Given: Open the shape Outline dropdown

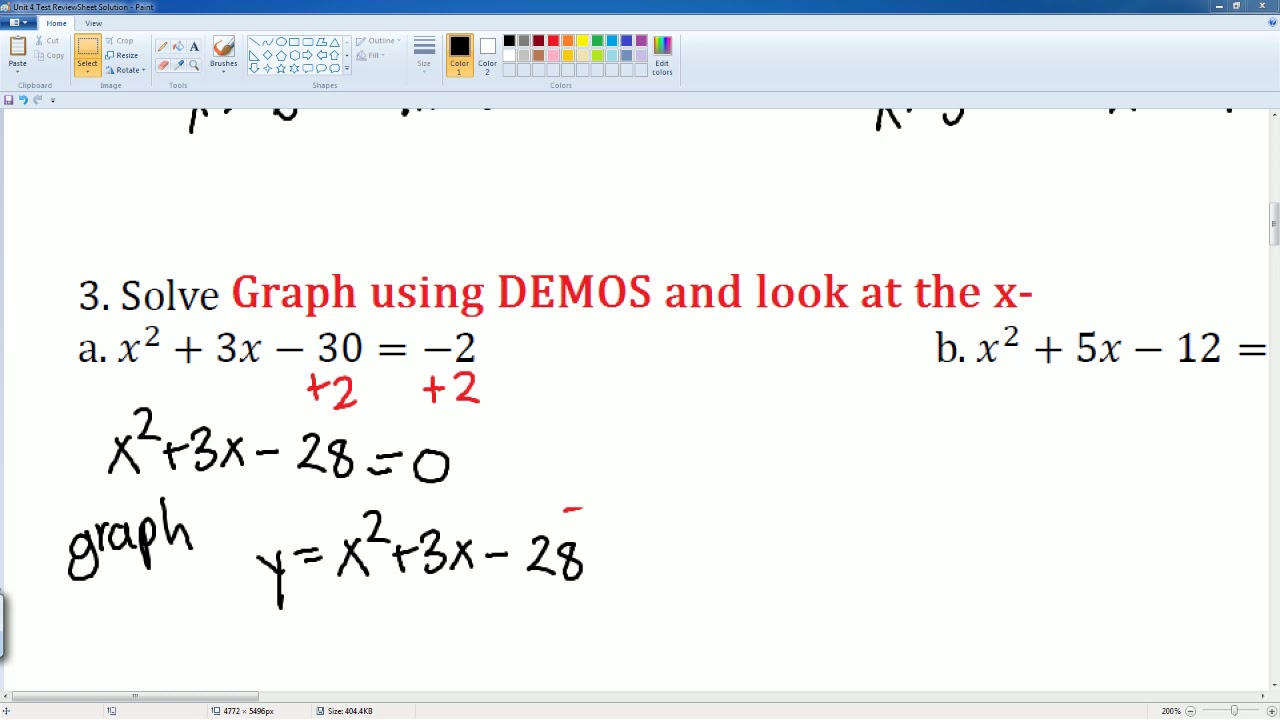Looking at the screenshot, I should pyautogui.click(x=378, y=41).
